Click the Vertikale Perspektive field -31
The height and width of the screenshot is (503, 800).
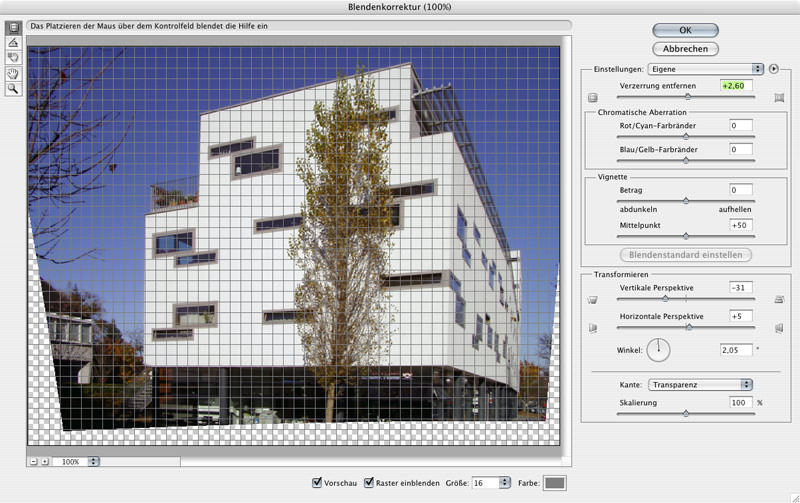click(x=741, y=288)
